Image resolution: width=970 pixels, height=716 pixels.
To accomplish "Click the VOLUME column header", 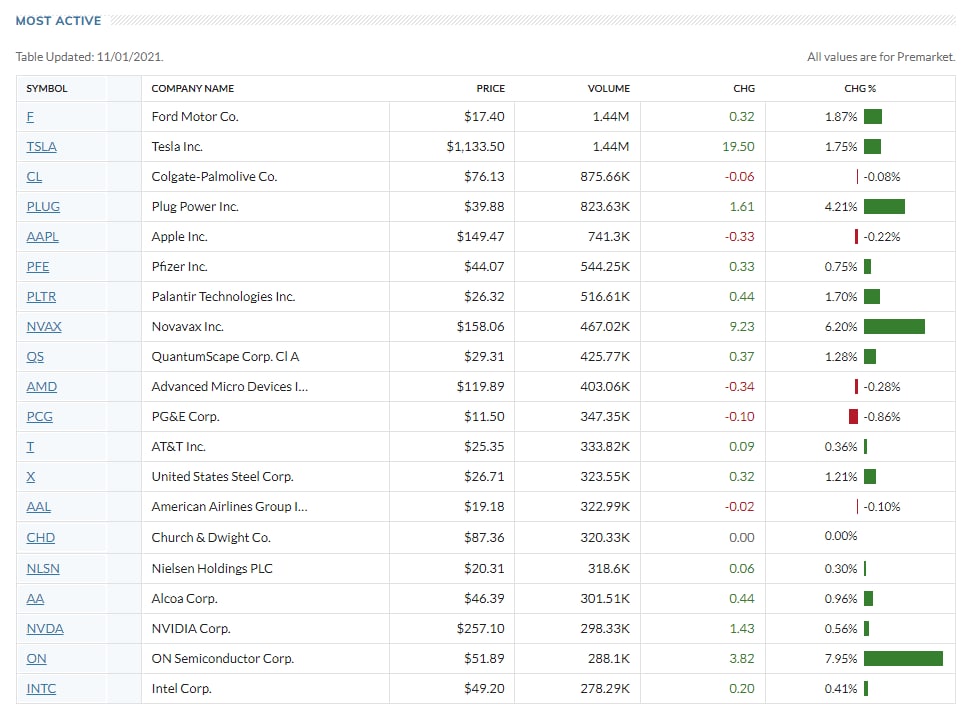I will [609, 88].
